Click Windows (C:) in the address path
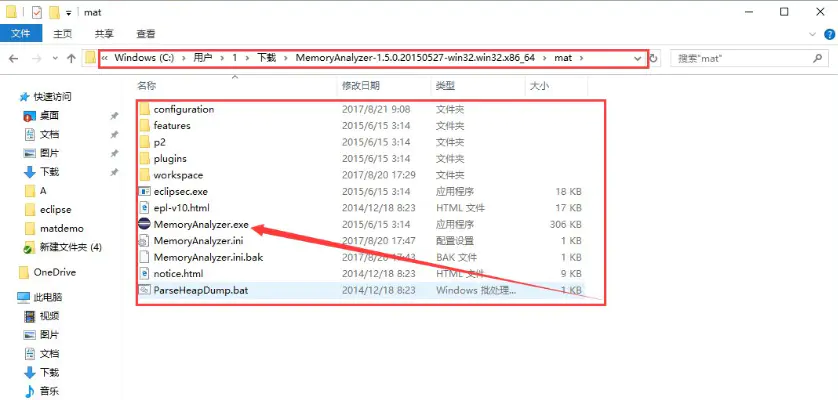This screenshot has height=400, width=838. pyautogui.click(x=144, y=58)
